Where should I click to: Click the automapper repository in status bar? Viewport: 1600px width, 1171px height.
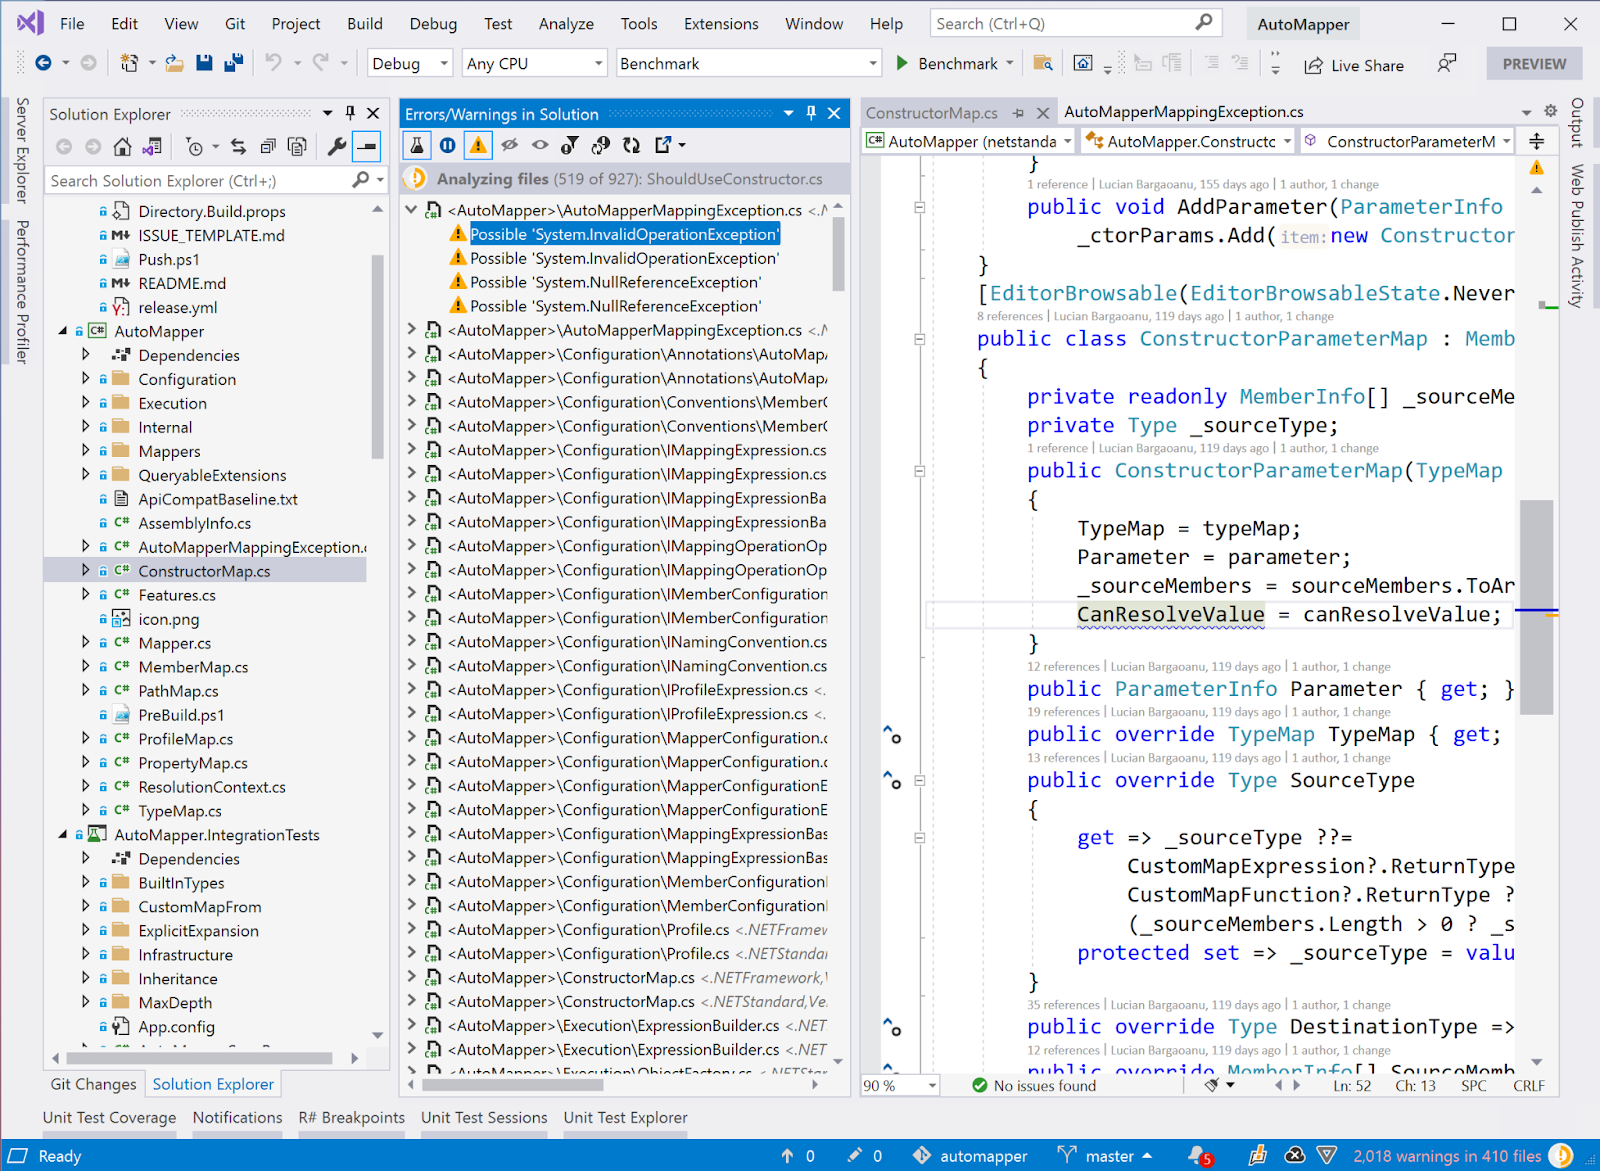tap(970, 1156)
